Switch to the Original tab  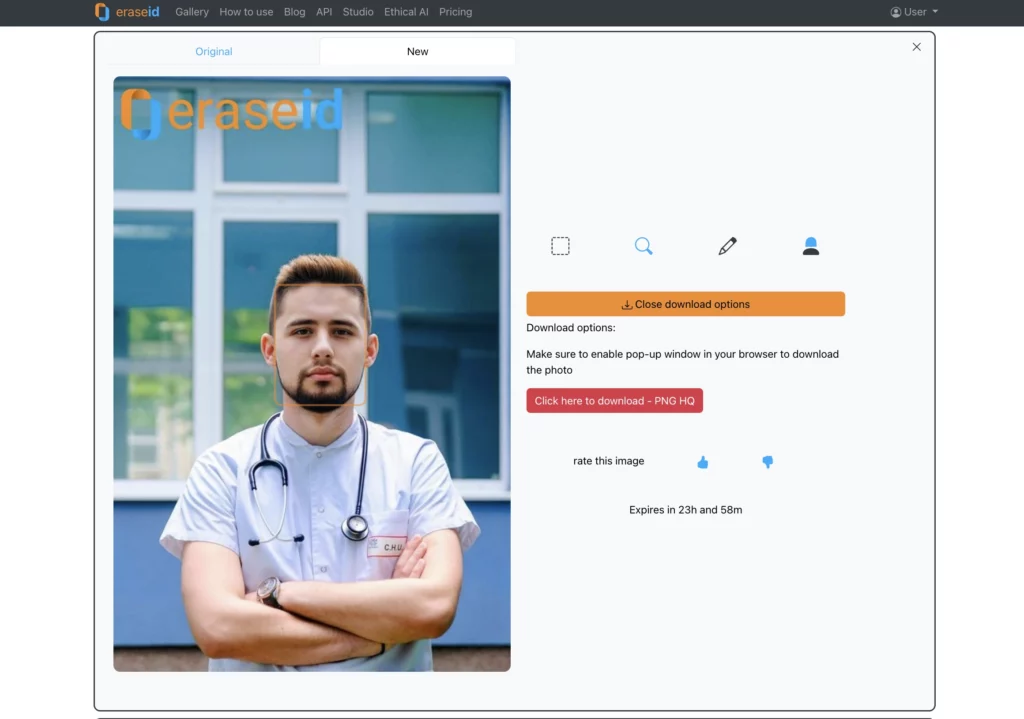point(213,50)
